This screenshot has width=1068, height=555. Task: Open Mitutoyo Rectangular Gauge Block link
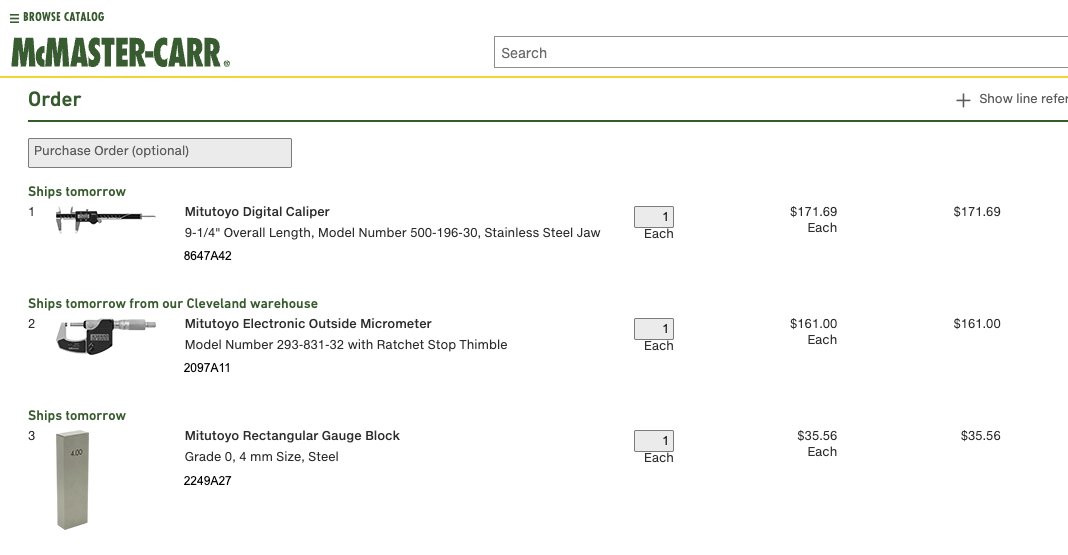tap(292, 436)
